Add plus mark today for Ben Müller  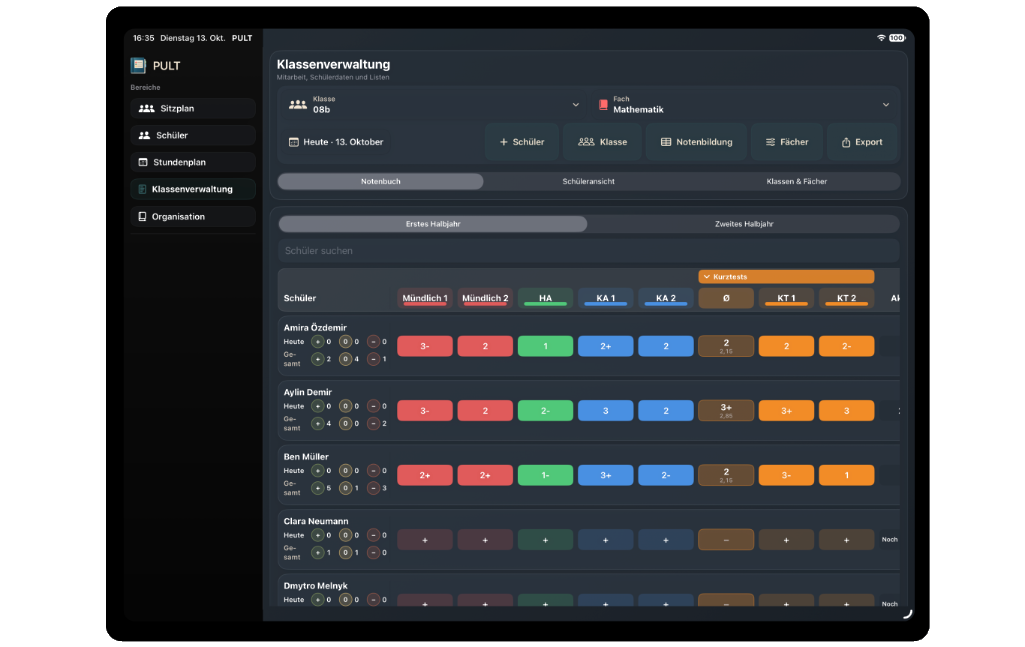[318, 471]
